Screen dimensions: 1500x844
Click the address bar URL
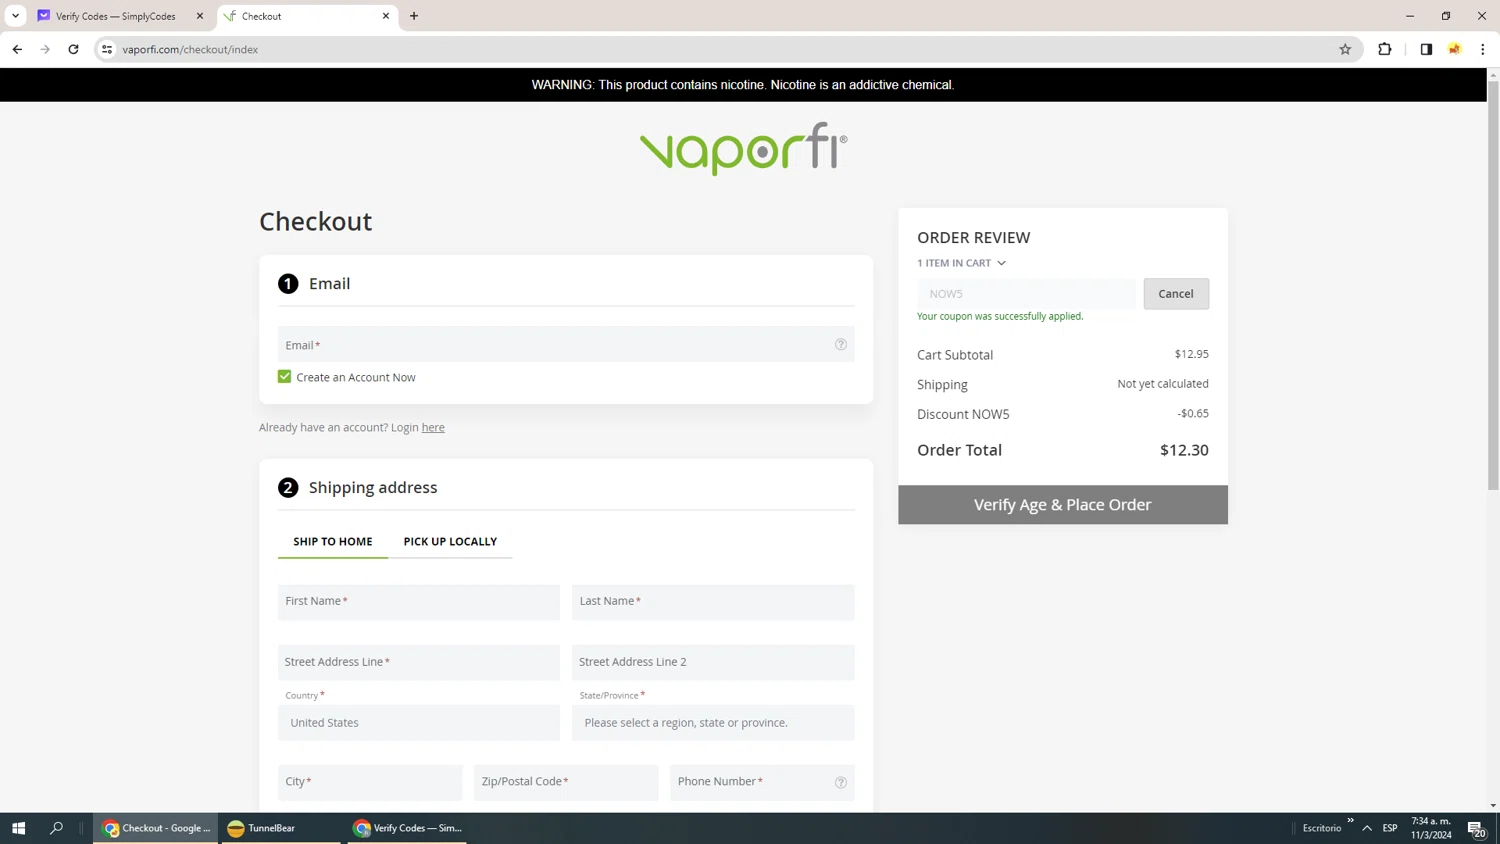click(x=190, y=49)
